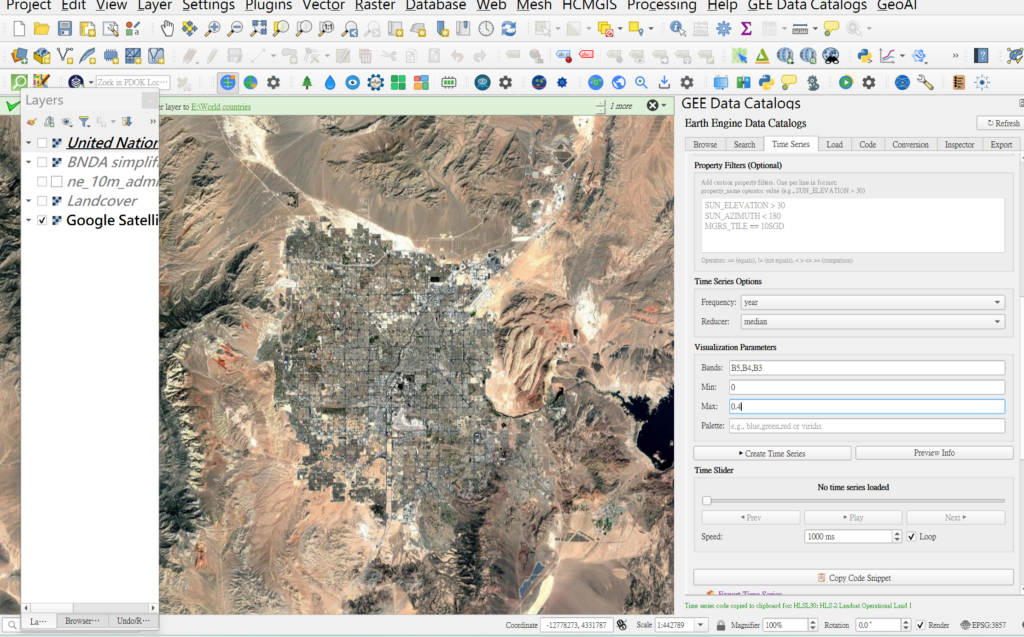
Task: Click into the Palette input field
Action: point(866,426)
